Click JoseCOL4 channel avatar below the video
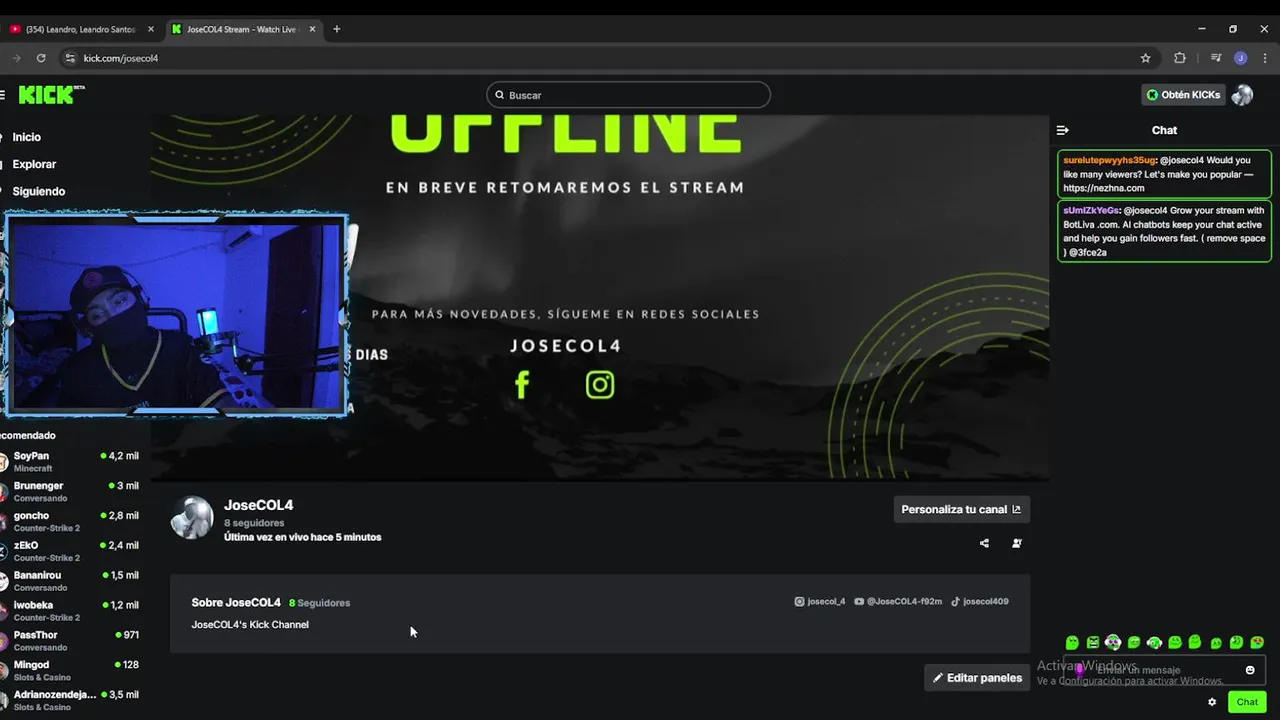1280x720 pixels. click(192, 518)
